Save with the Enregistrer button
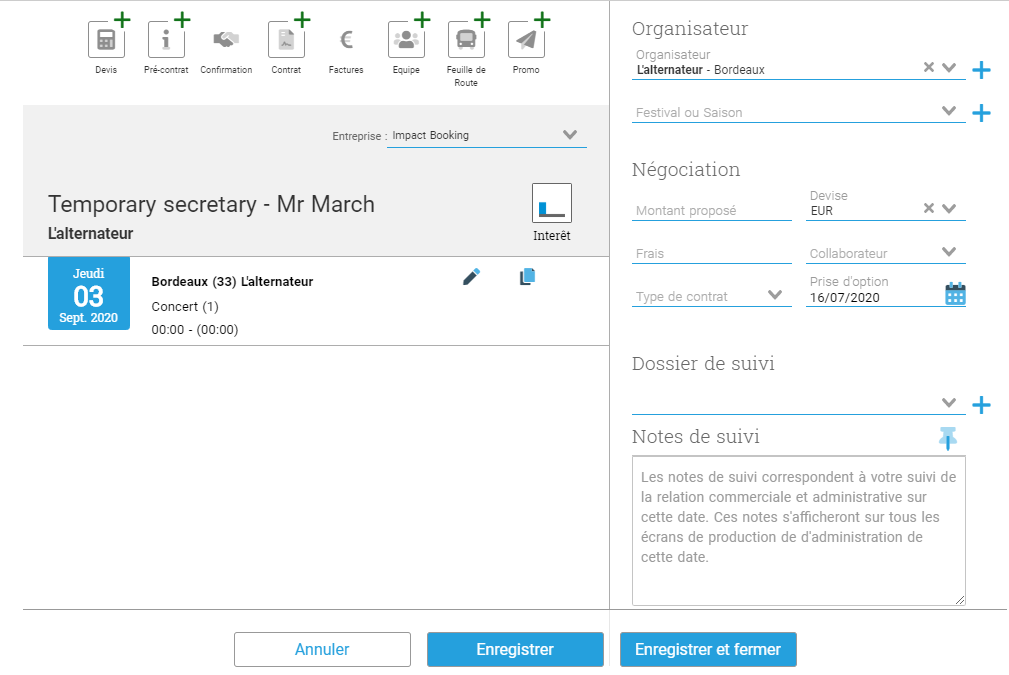 point(515,649)
